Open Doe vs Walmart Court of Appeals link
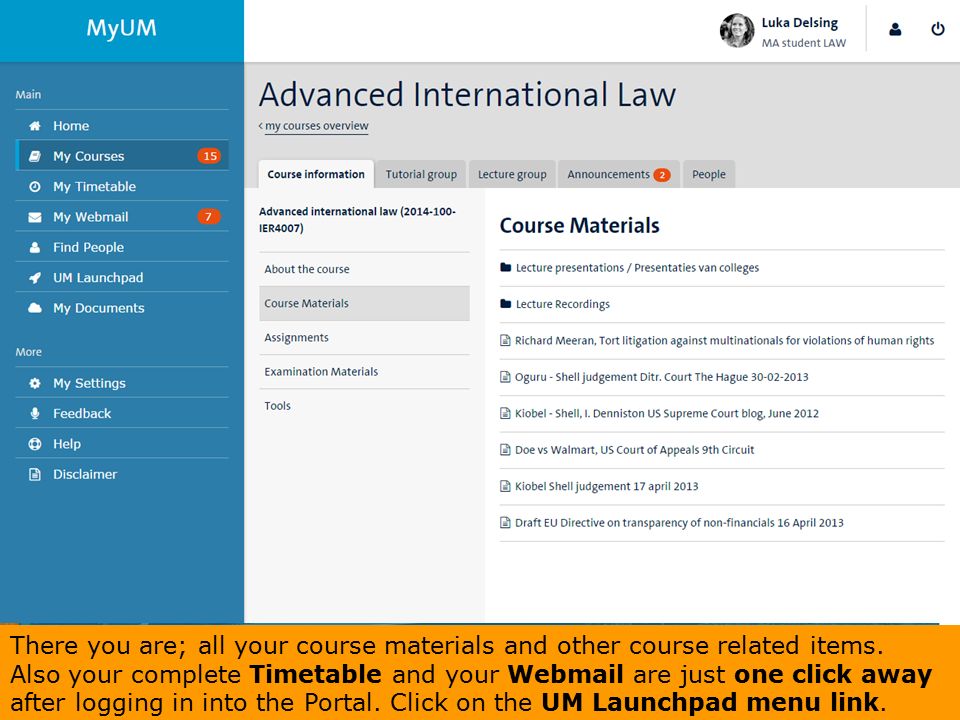 tap(634, 450)
